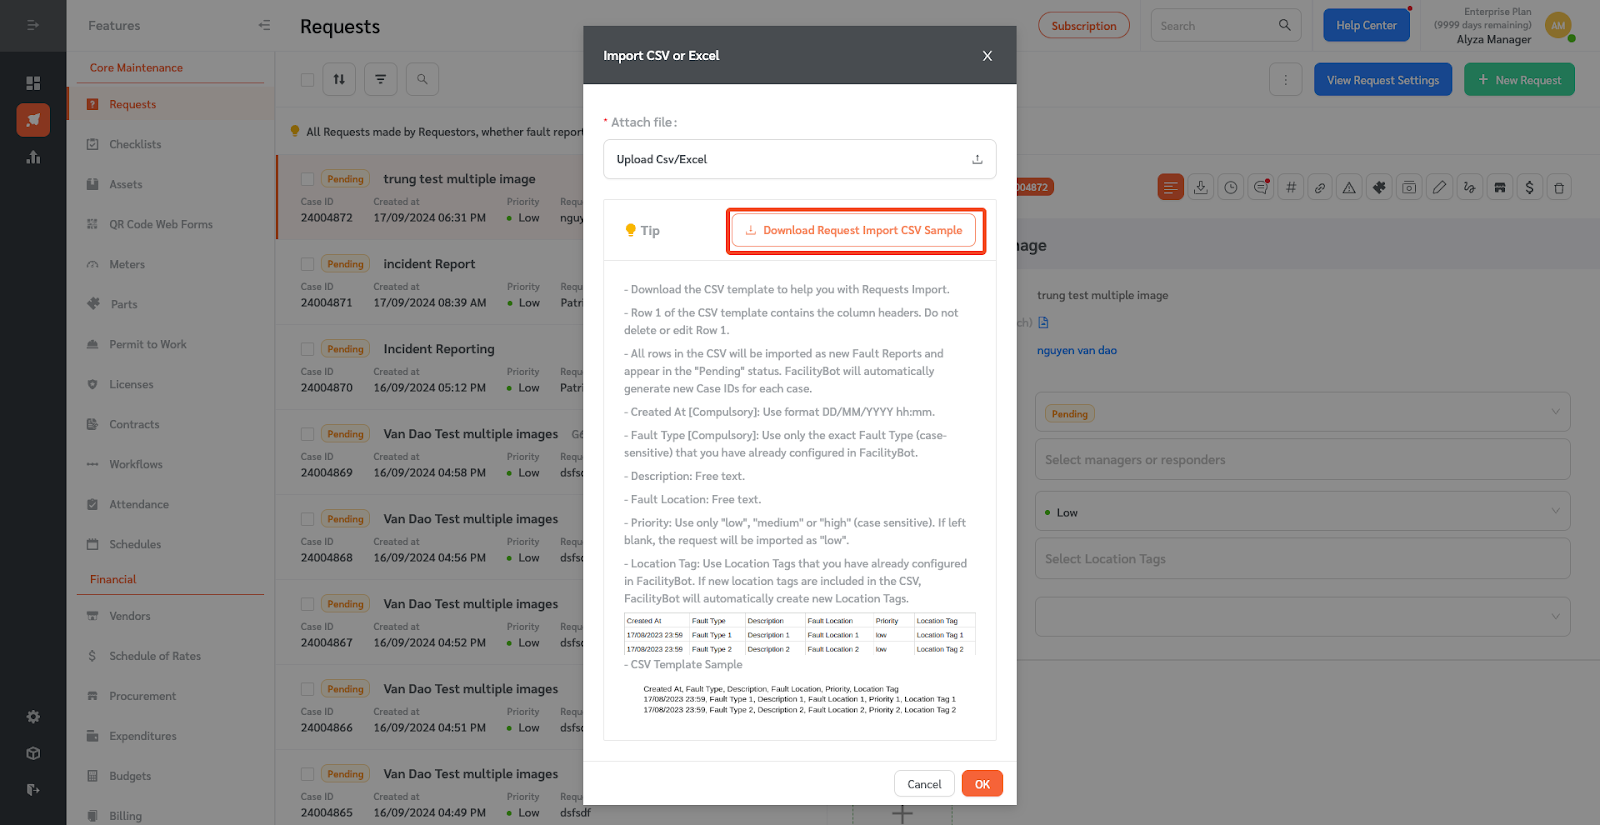Click the dollar sign icon in request toolbar

pos(1529,187)
